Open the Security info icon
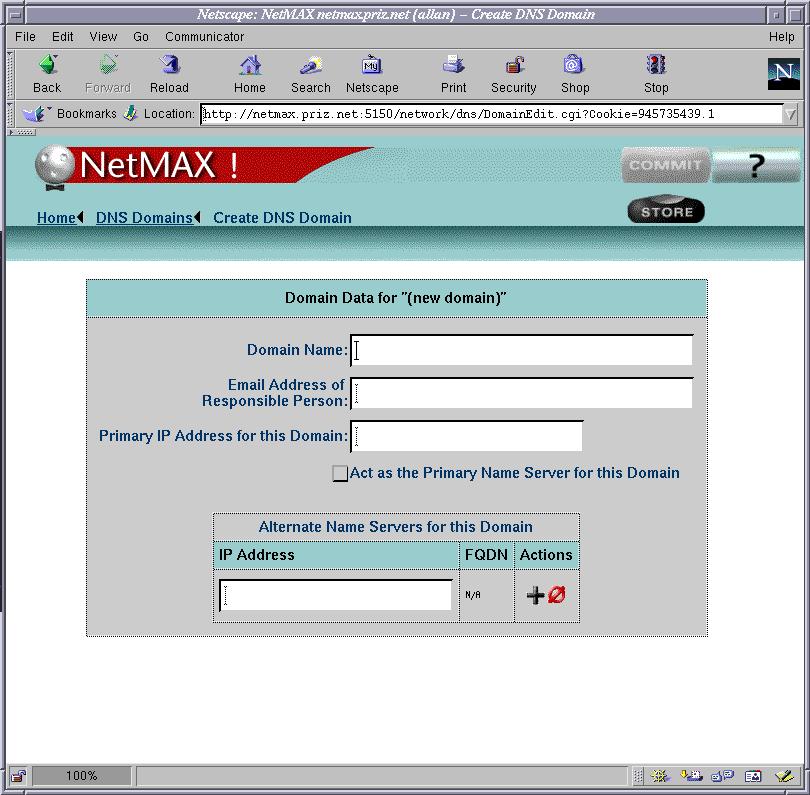This screenshot has height=795, width=810. (514, 67)
